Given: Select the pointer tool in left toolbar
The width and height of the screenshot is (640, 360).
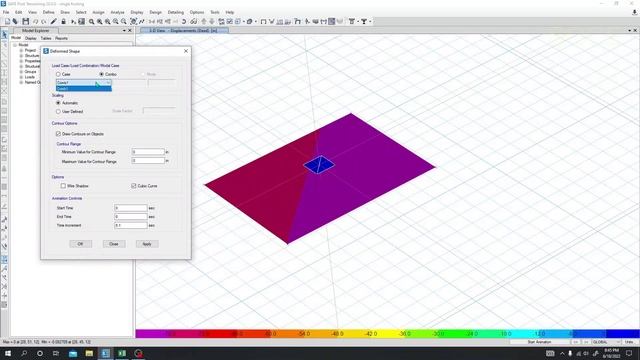Looking at the screenshot, I should (4, 35).
